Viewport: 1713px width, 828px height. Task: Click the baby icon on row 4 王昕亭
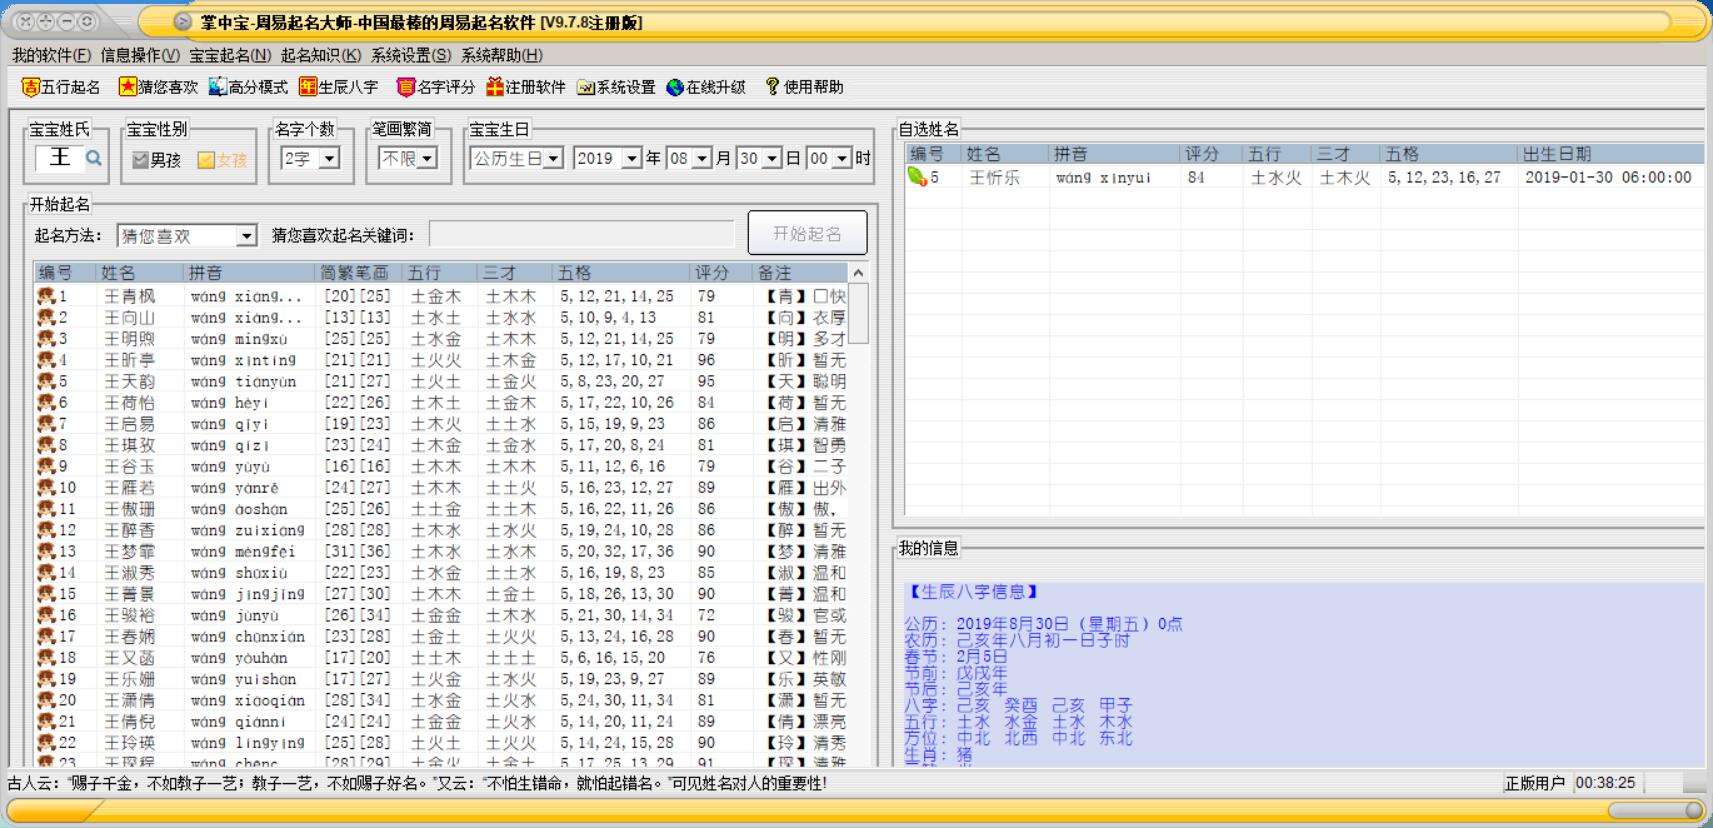pyautogui.click(x=46, y=360)
